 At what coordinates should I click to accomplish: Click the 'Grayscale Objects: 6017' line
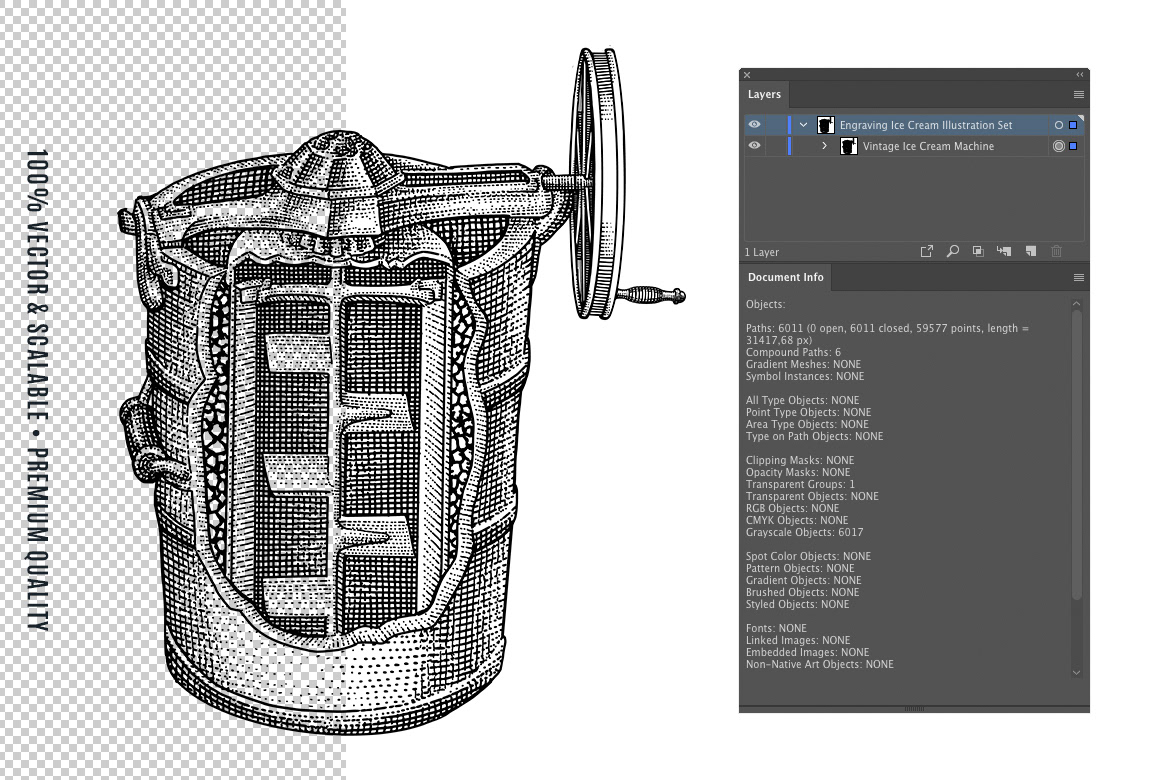coord(804,532)
